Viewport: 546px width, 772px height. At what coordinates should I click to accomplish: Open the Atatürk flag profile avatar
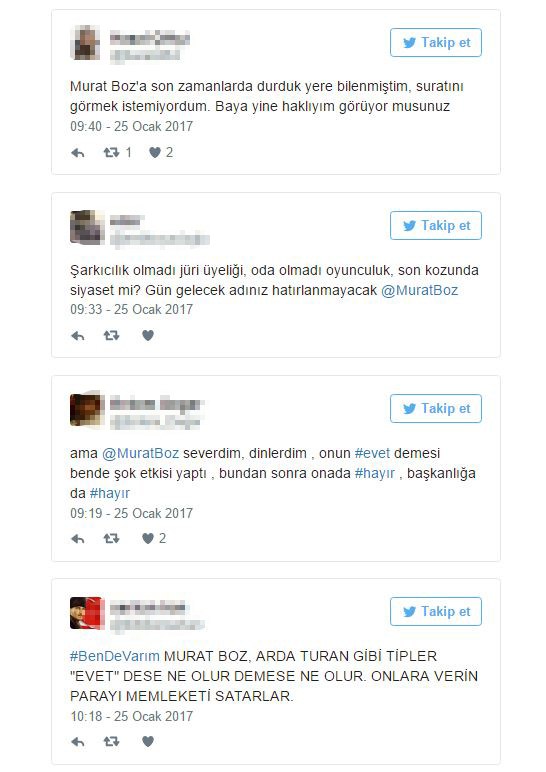[x=87, y=613]
